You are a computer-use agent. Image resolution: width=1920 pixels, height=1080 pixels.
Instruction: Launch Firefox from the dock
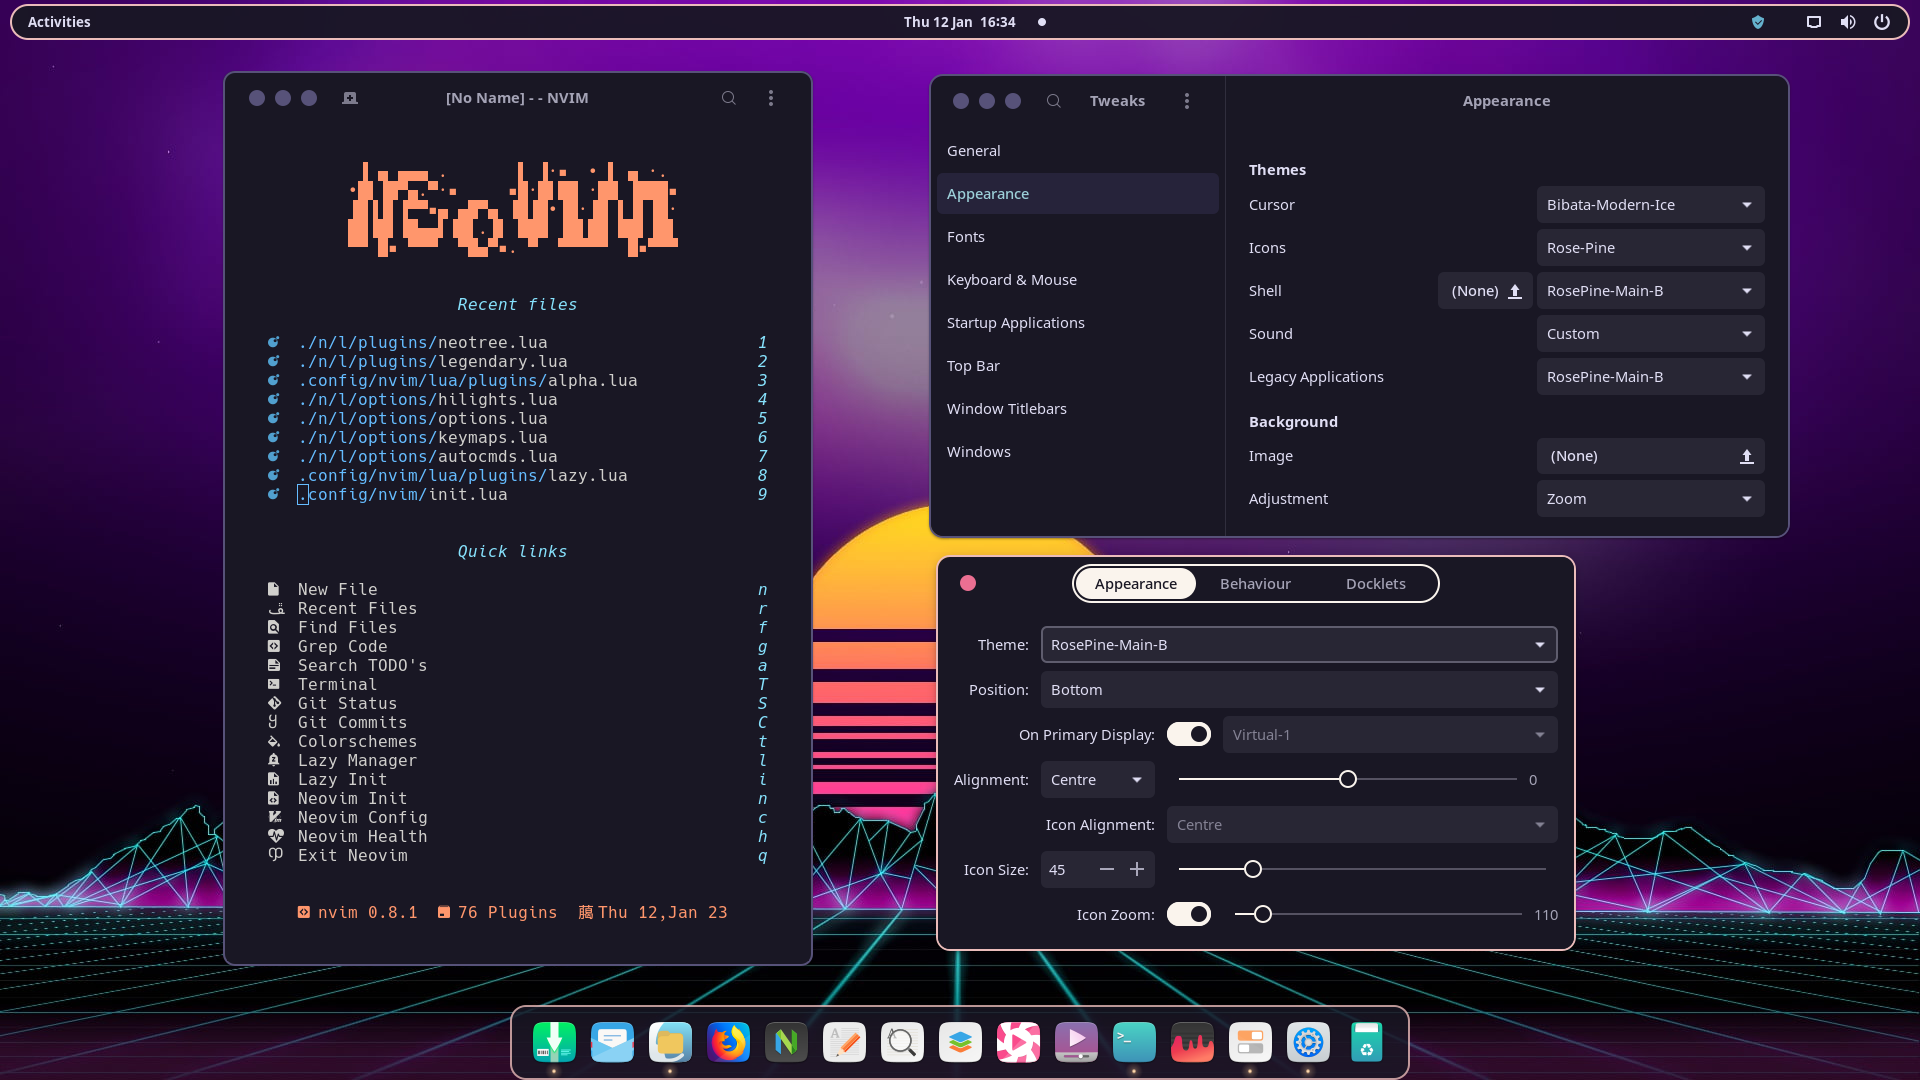[728, 1042]
